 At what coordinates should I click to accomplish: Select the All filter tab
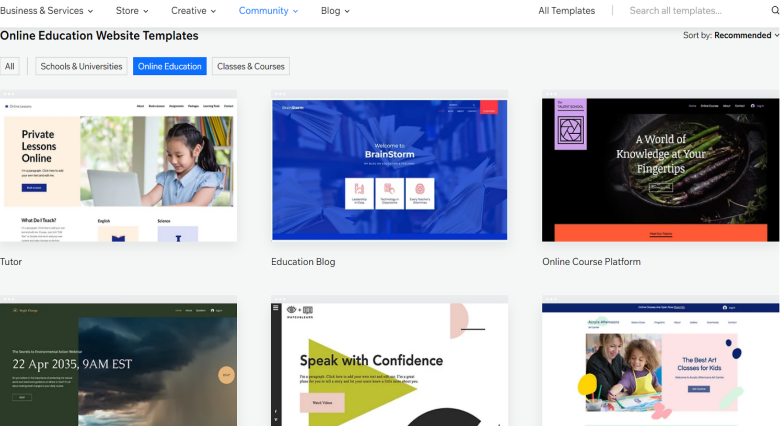(x=9, y=66)
